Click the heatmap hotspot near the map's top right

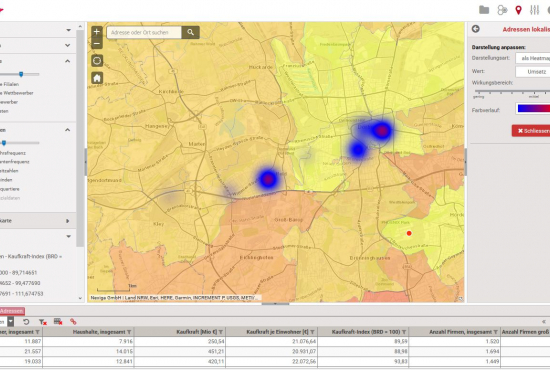(x=382, y=130)
